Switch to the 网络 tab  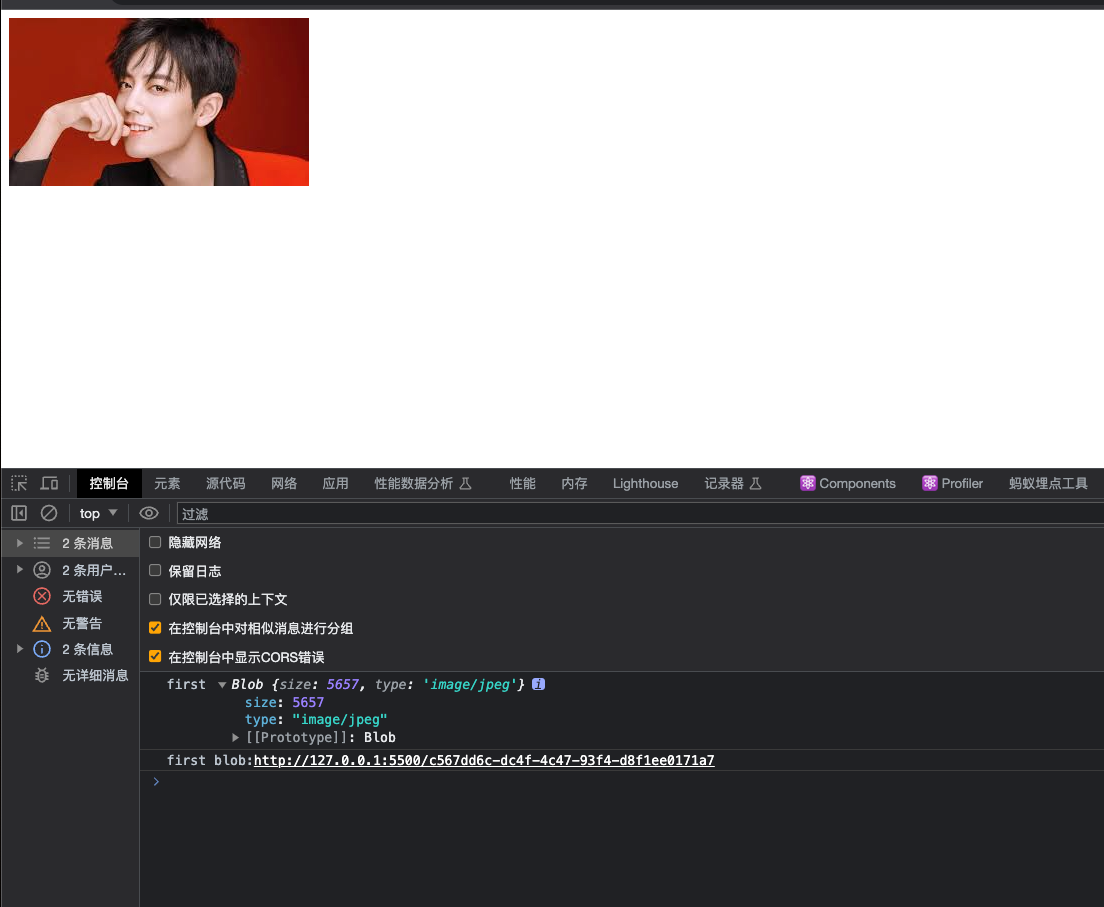pyautogui.click(x=284, y=483)
